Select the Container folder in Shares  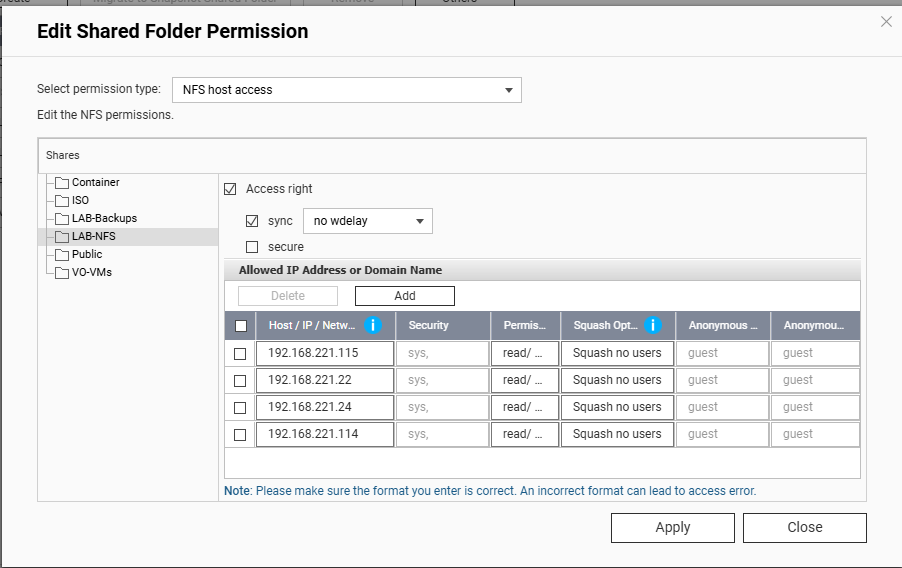point(95,182)
